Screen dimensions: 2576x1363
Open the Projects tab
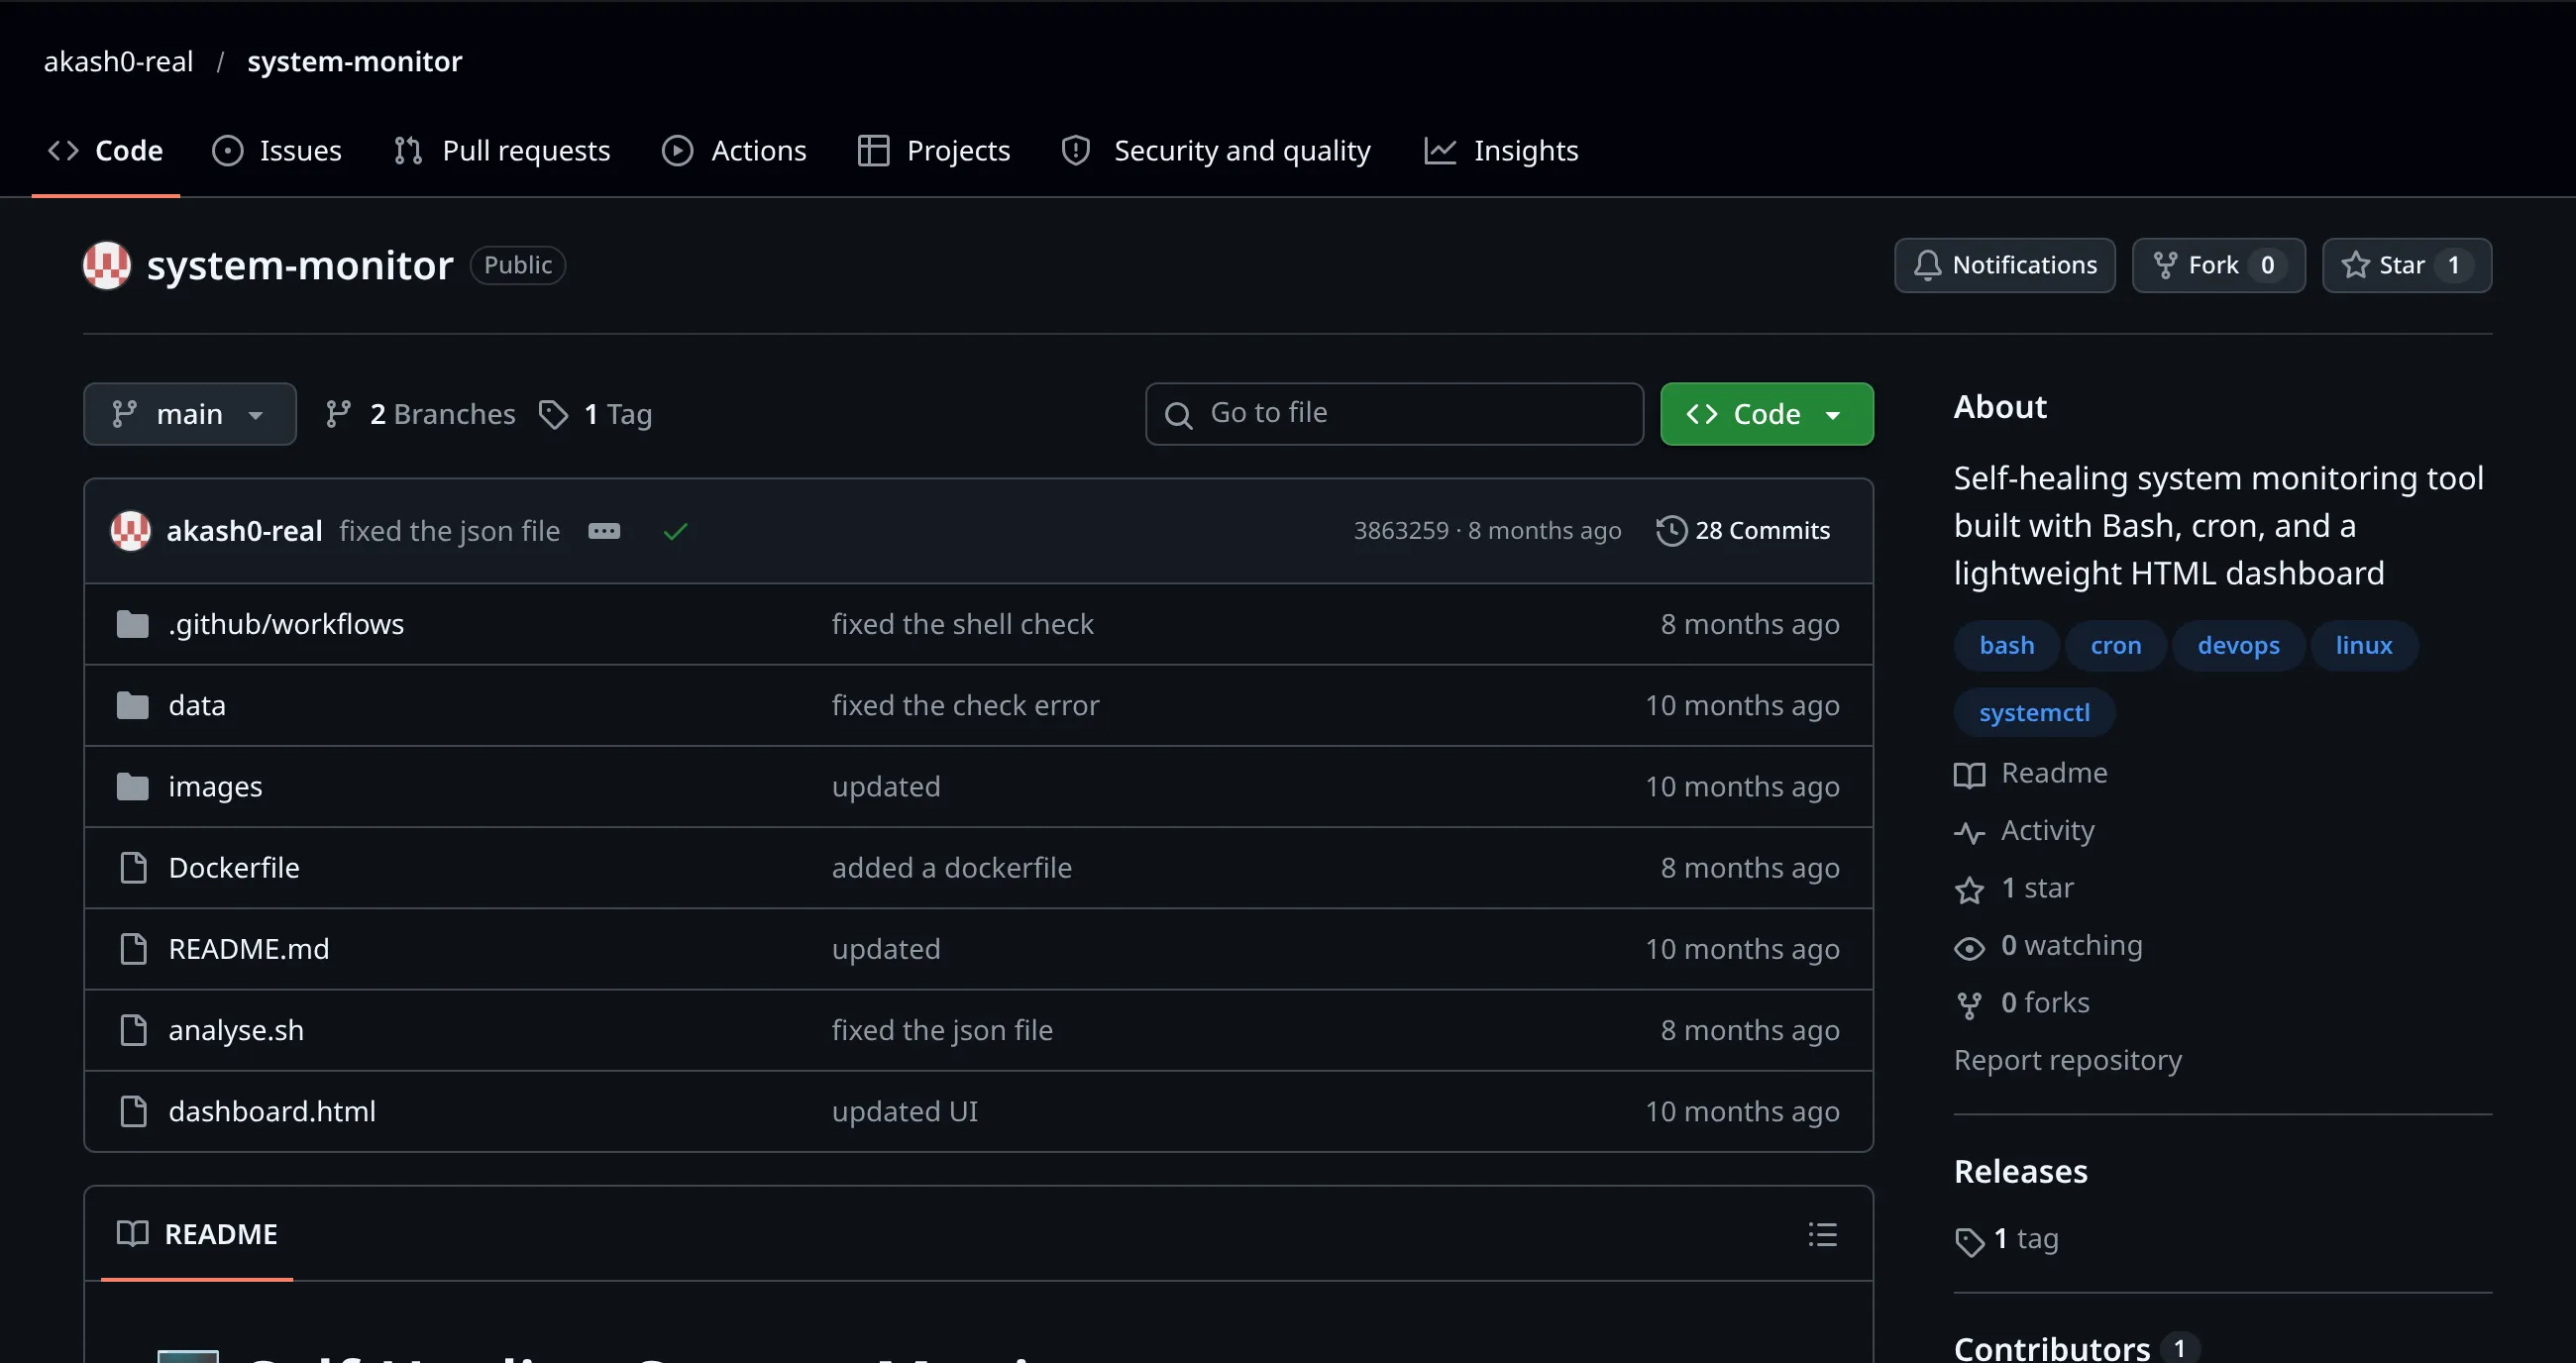(x=934, y=151)
